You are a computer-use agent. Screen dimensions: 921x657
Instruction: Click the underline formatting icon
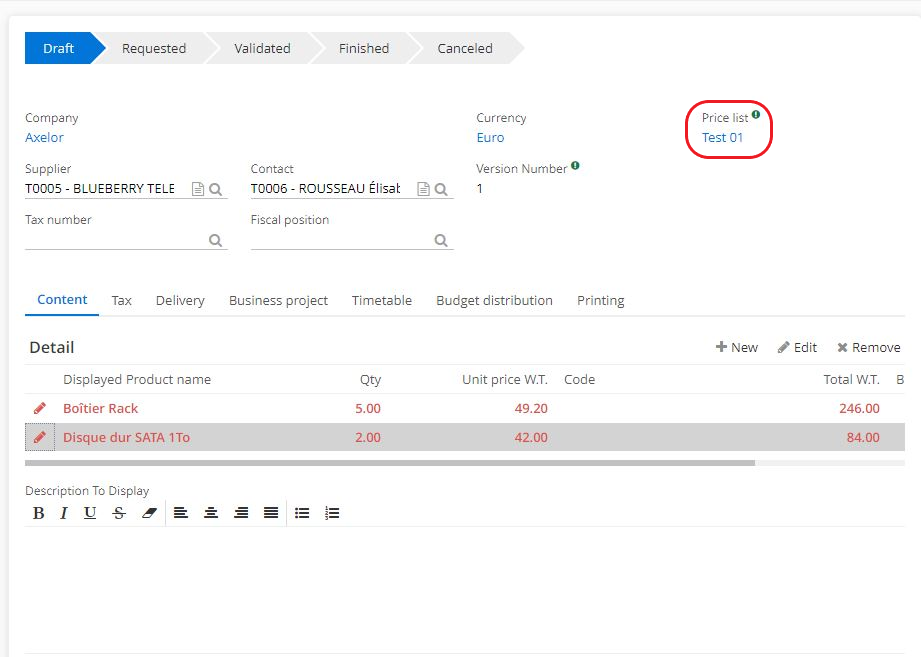click(x=90, y=513)
